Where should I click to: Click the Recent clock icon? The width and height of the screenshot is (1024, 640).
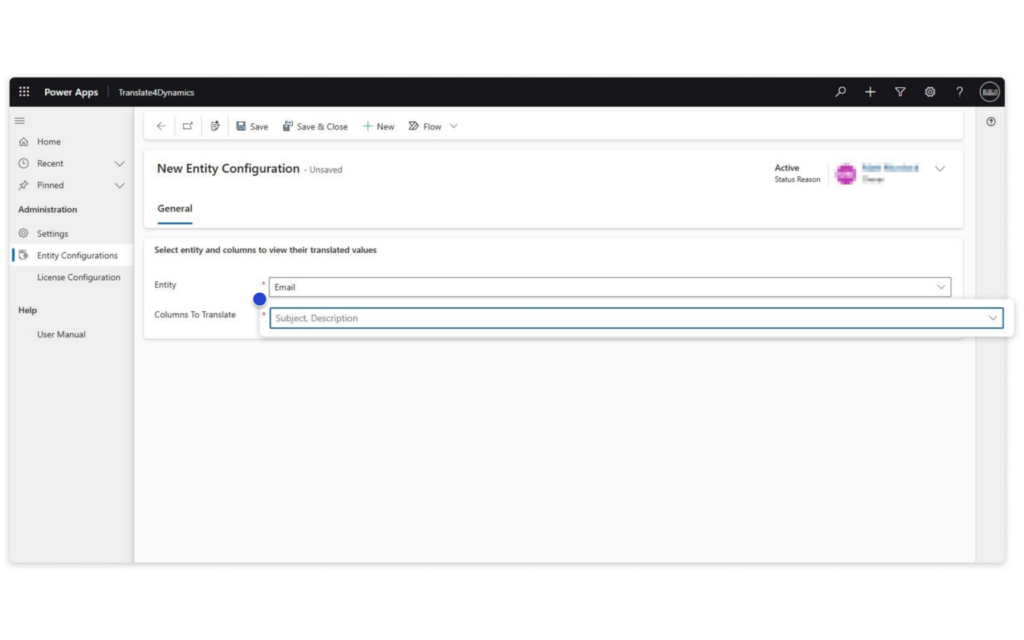pos(24,163)
